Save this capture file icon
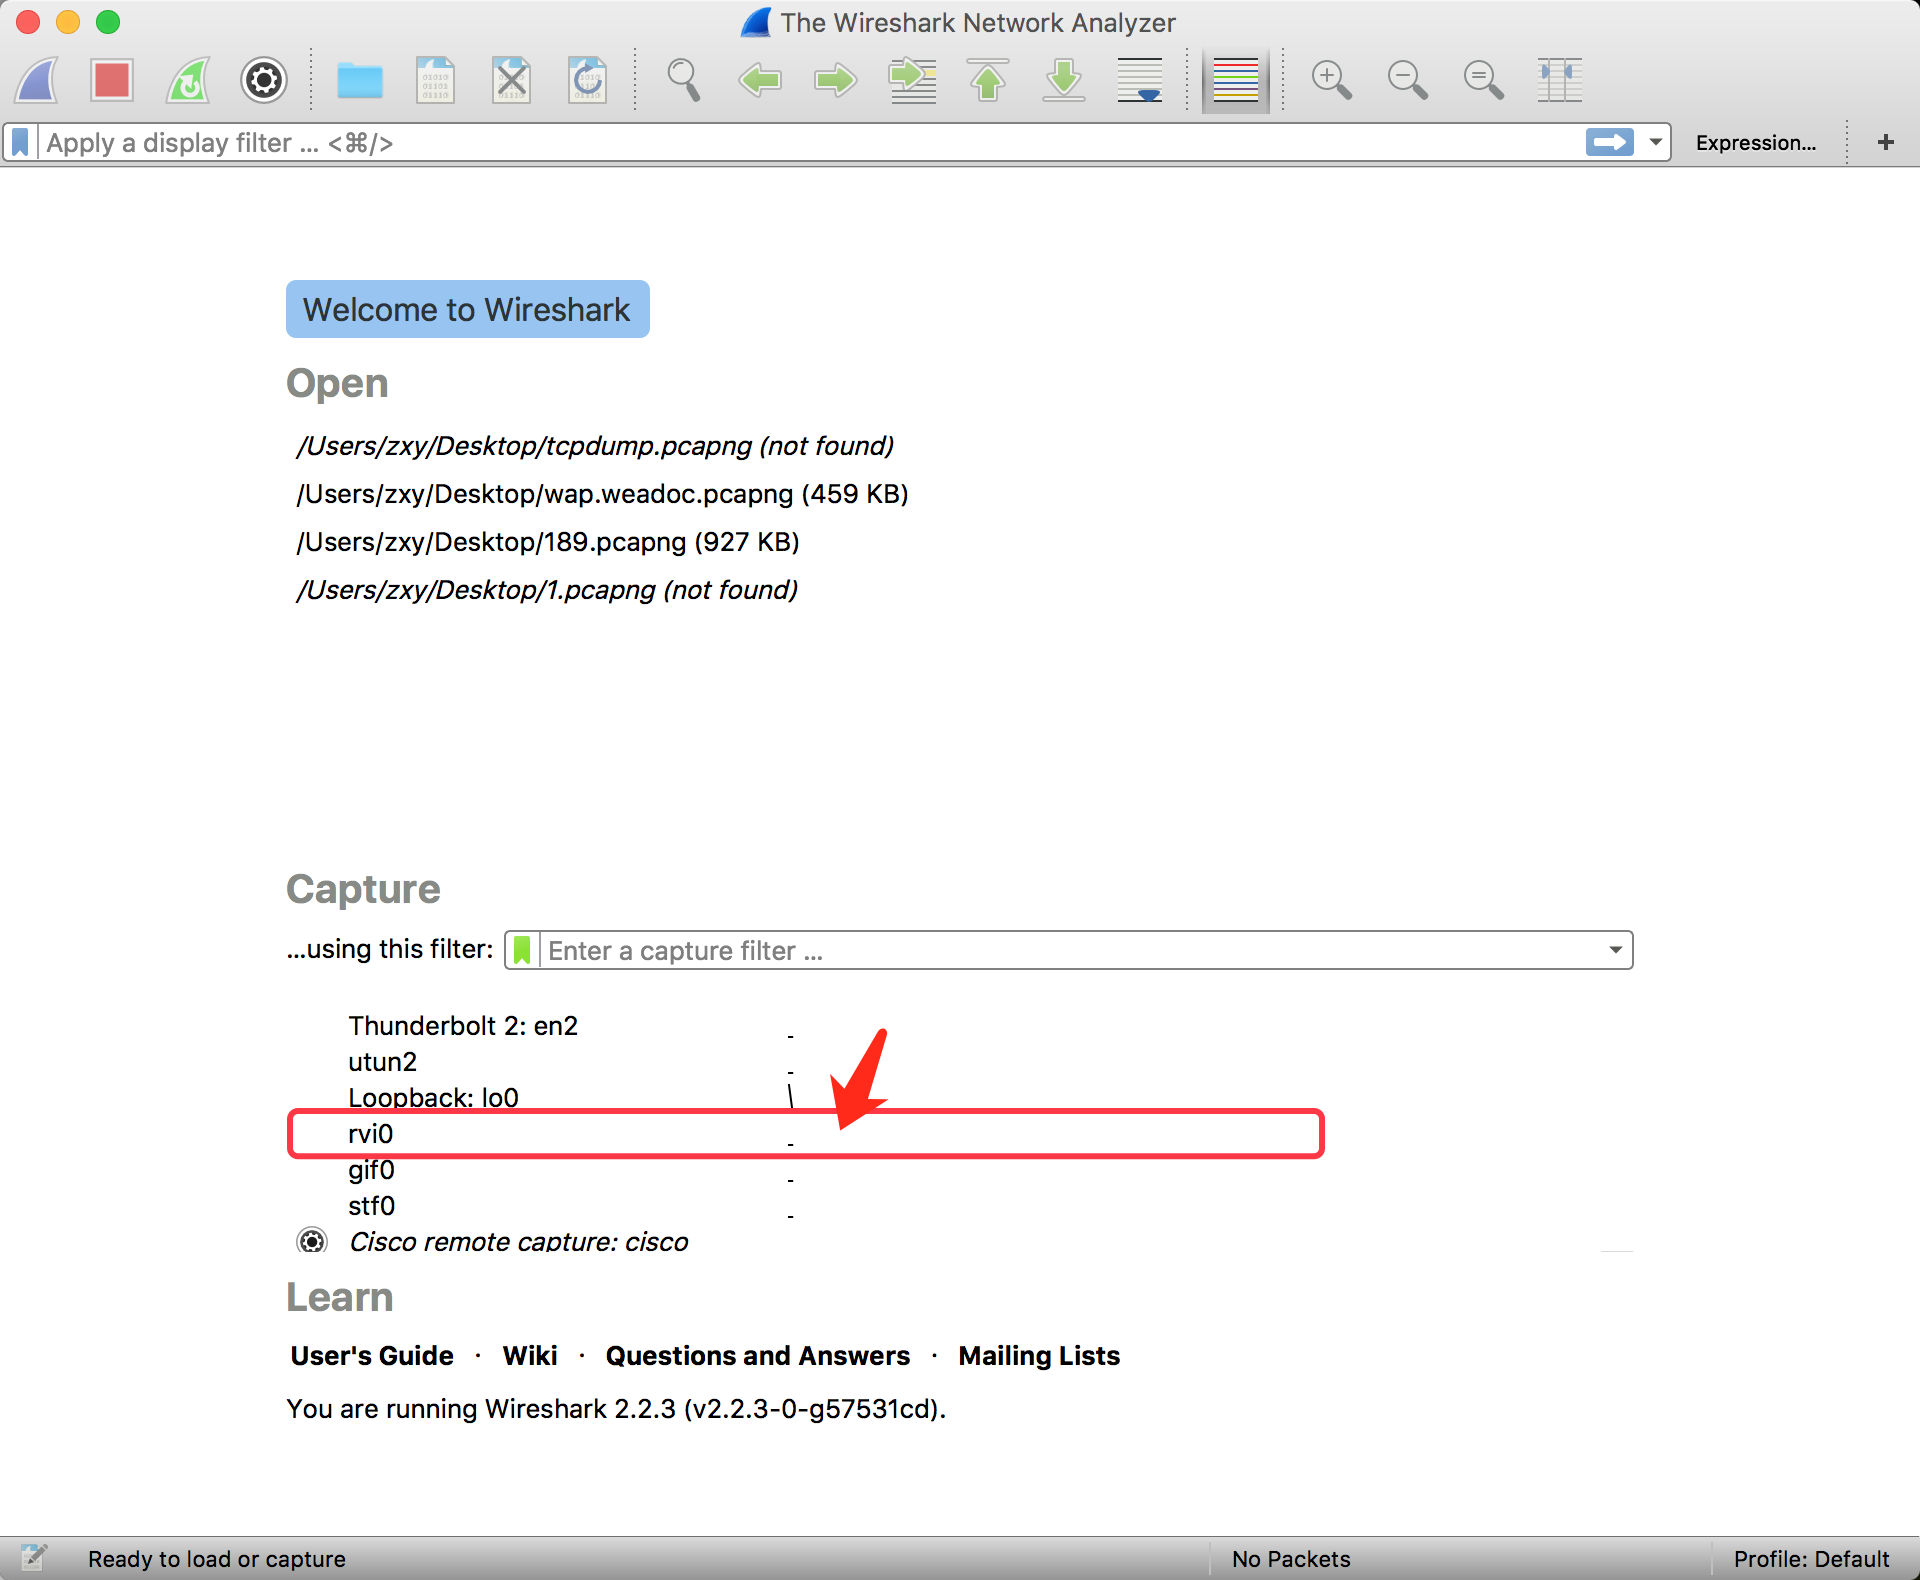The image size is (1920, 1580). (436, 80)
